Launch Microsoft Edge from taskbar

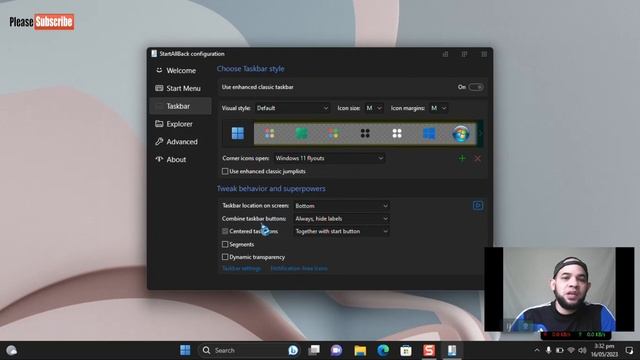(x=383, y=350)
